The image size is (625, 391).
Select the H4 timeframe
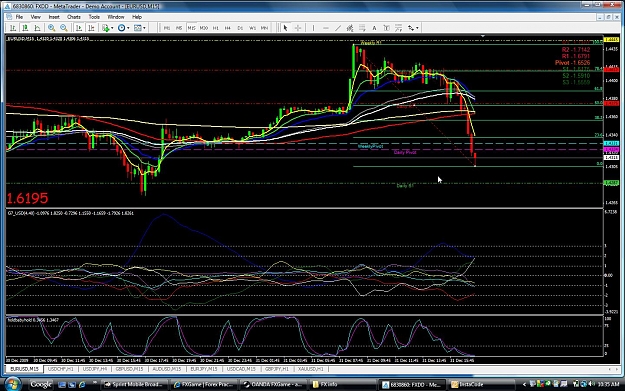[228, 28]
